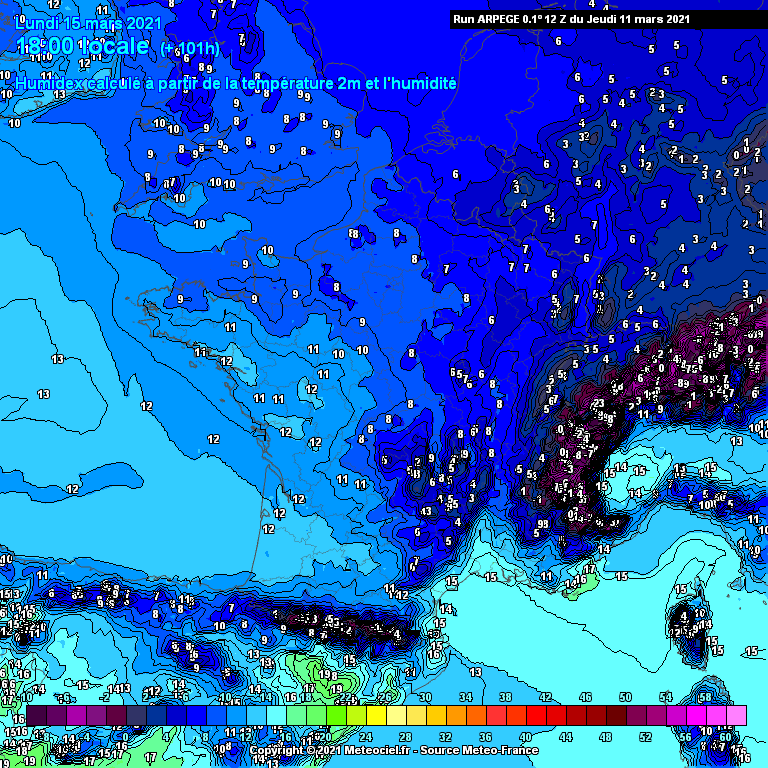Click the darkest purple swatch at the legend's left end

pyautogui.click(x=36, y=716)
